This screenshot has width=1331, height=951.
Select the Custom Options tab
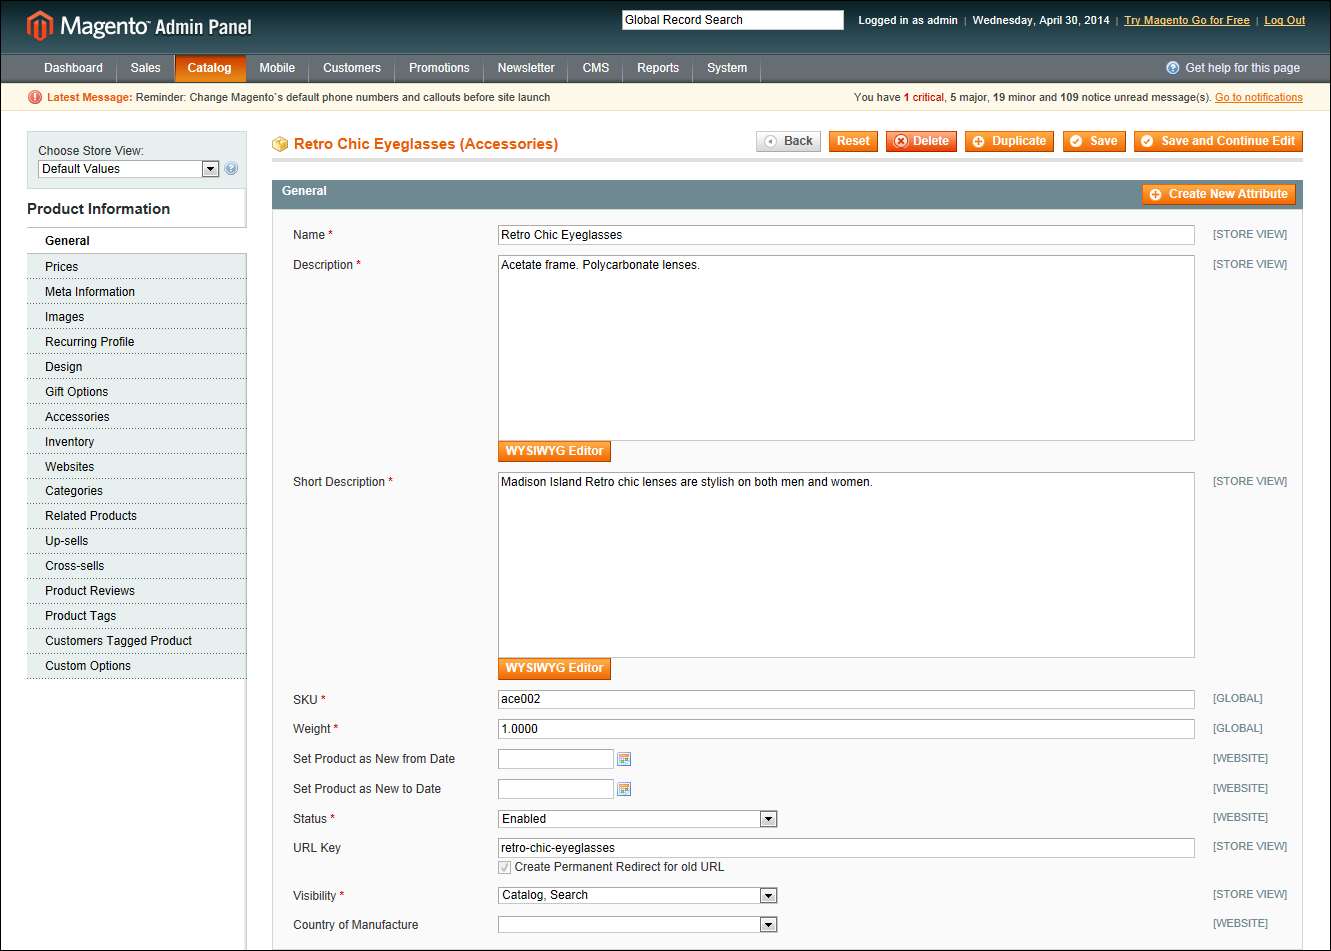pyautogui.click(x=137, y=666)
